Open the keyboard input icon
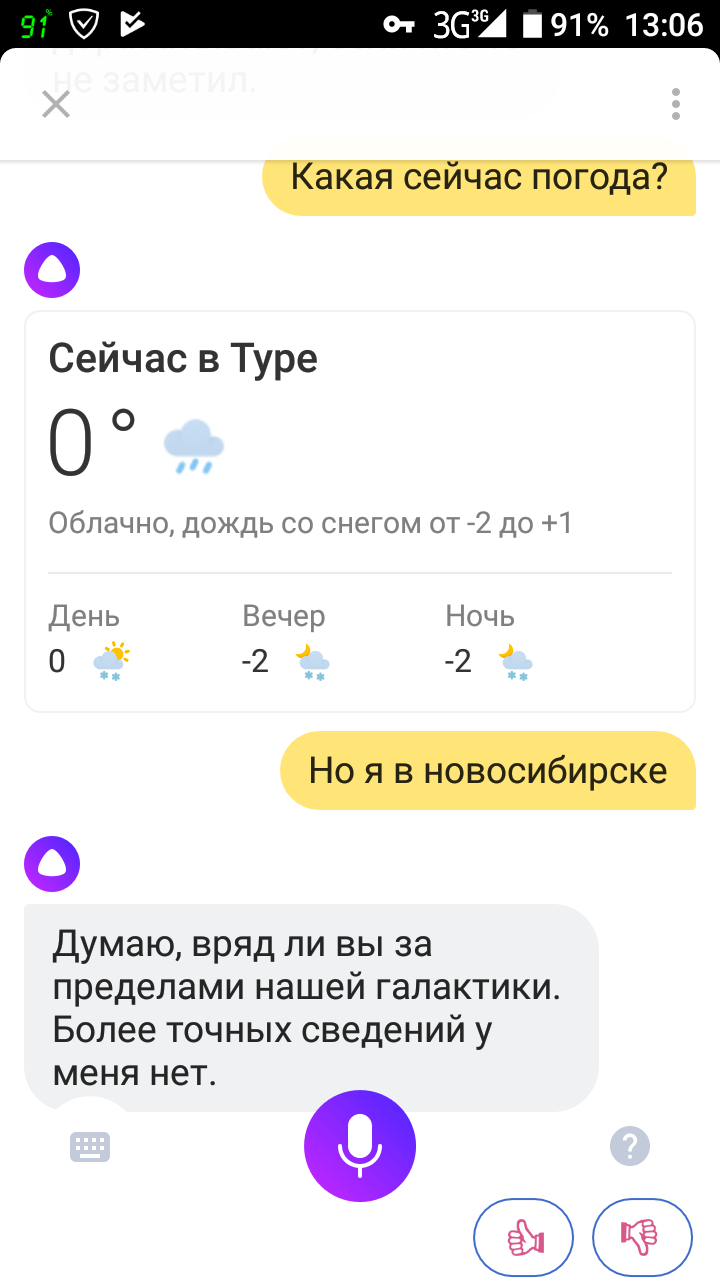The width and height of the screenshot is (720, 1280). pyautogui.click(x=90, y=1146)
